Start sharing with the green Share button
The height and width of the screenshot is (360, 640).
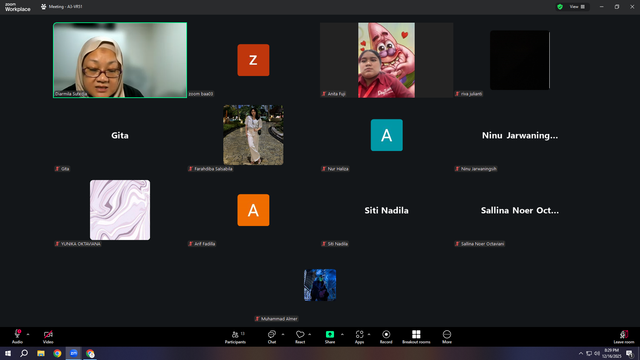click(x=330, y=337)
